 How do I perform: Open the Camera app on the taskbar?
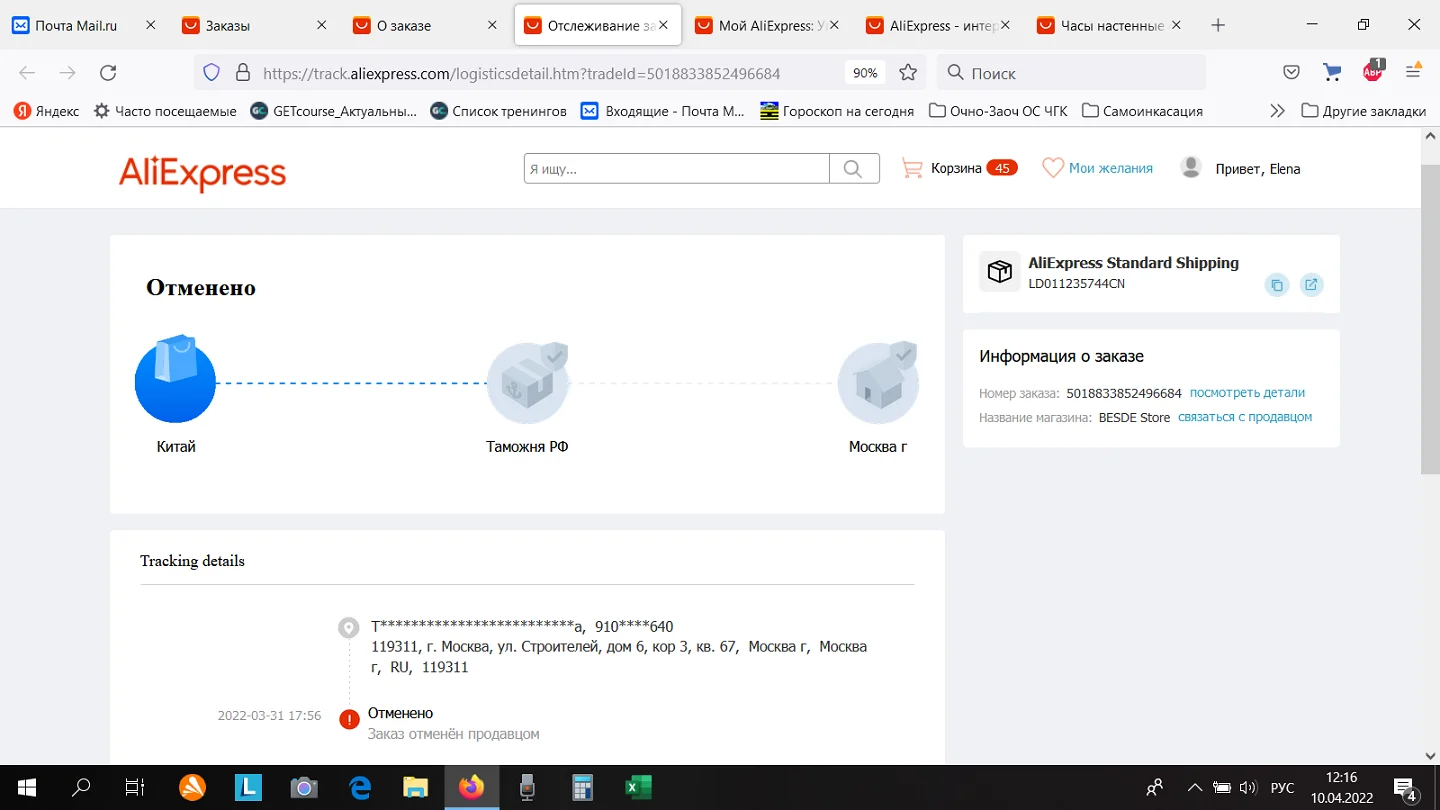click(304, 787)
